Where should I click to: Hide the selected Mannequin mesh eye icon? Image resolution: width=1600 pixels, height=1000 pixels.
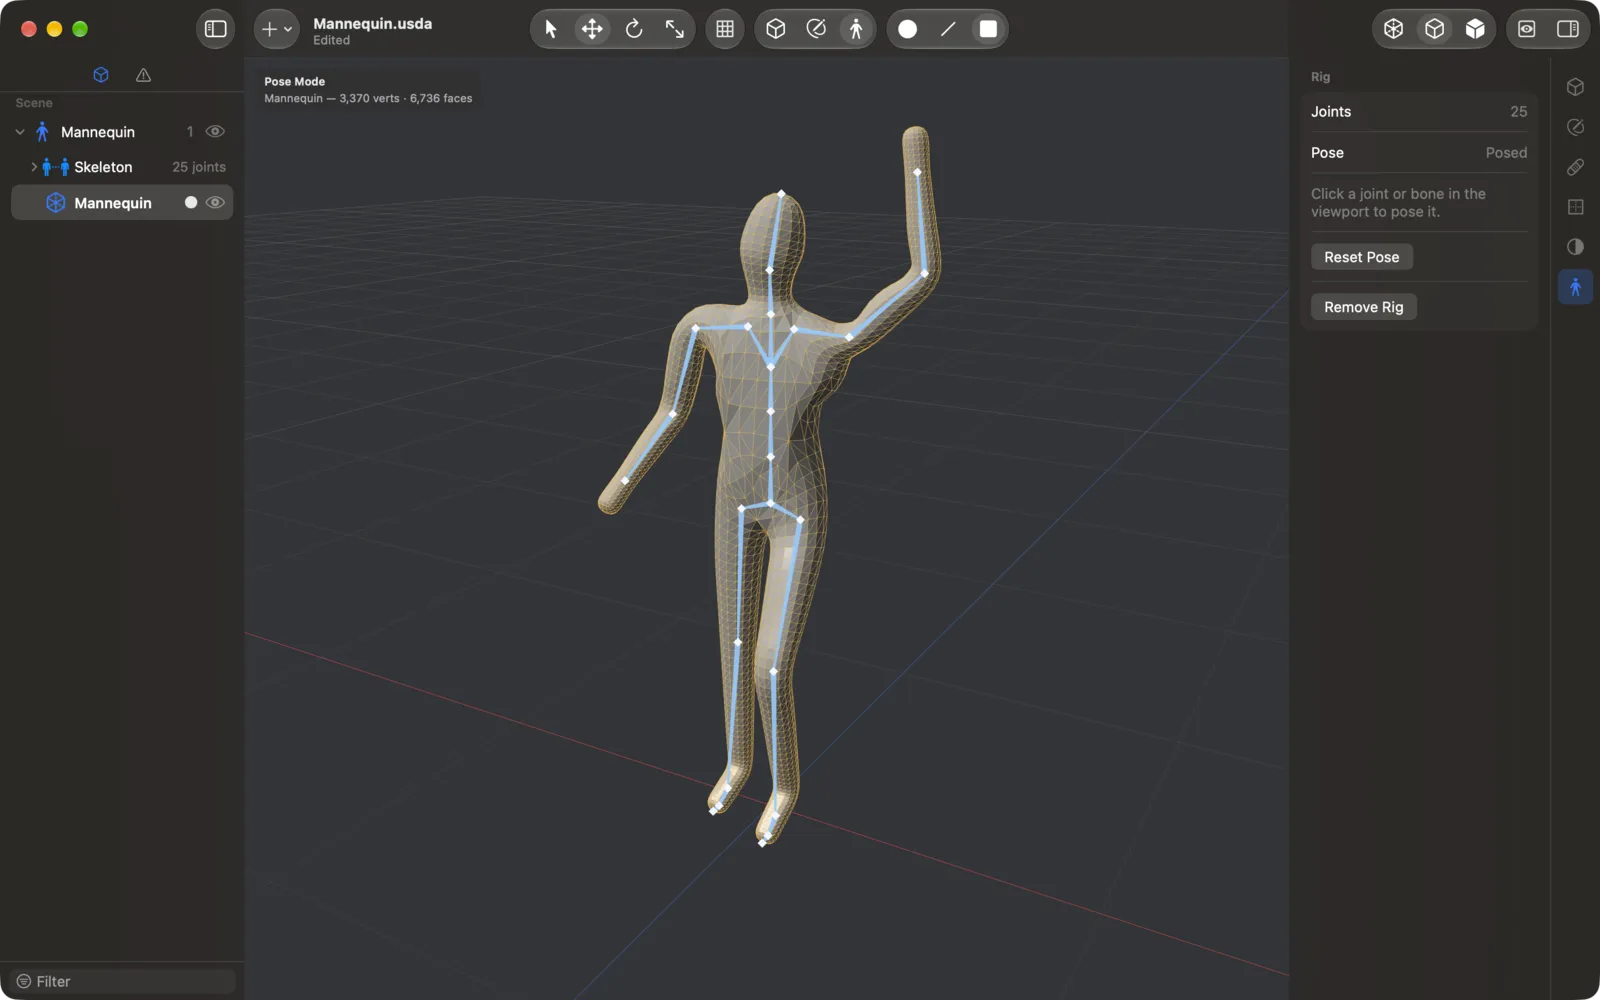tap(215, 203)
